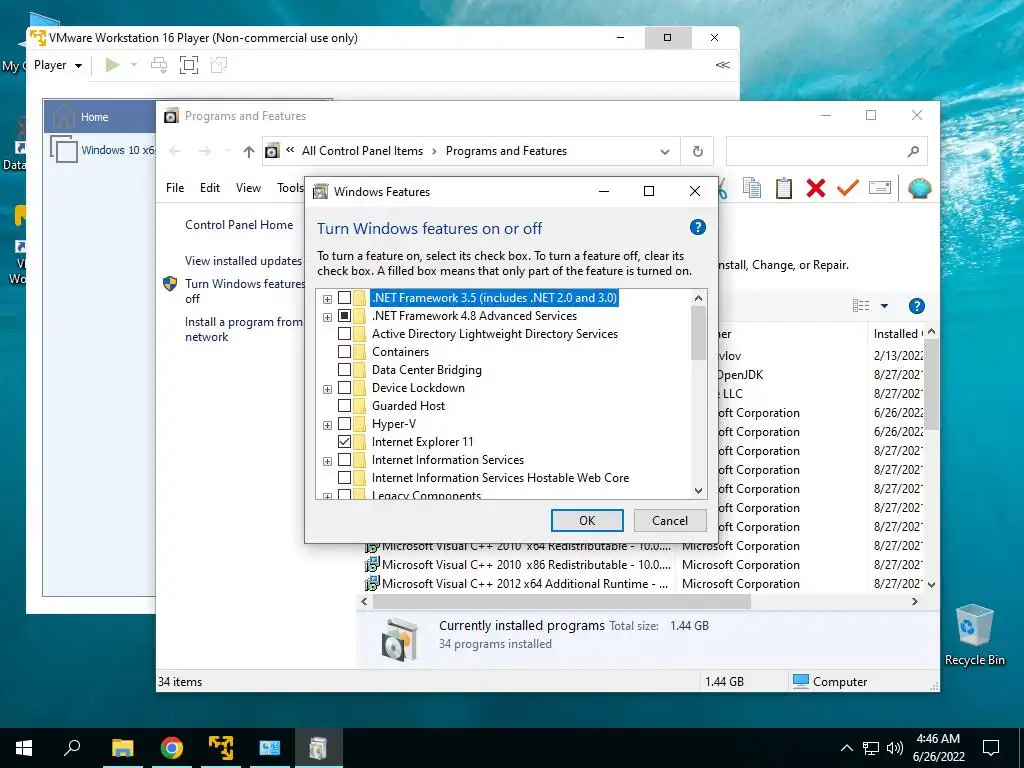
Task: Click the Refresh icon beside address bar
Action: tap(697, 152)
